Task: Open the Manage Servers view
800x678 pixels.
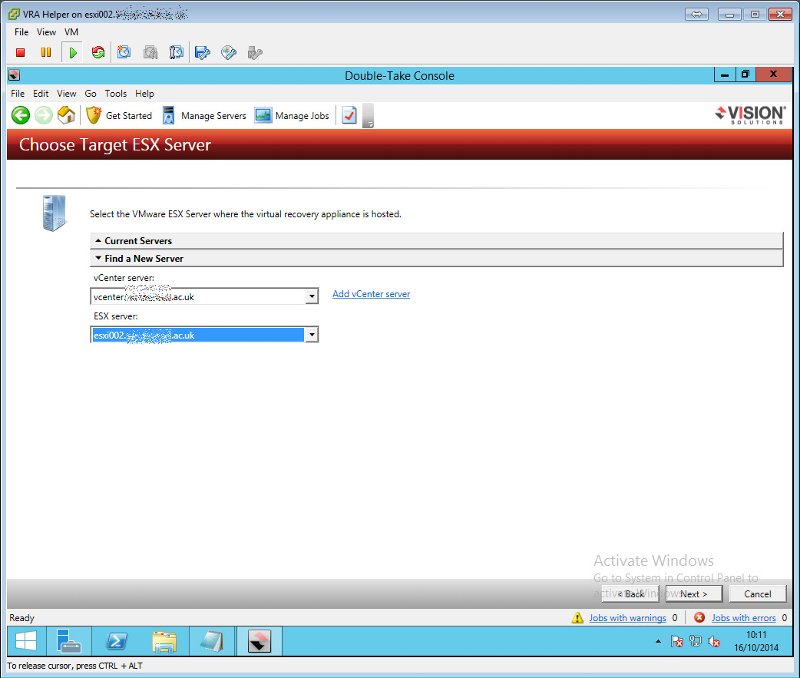Action: [x=204, y=116]
